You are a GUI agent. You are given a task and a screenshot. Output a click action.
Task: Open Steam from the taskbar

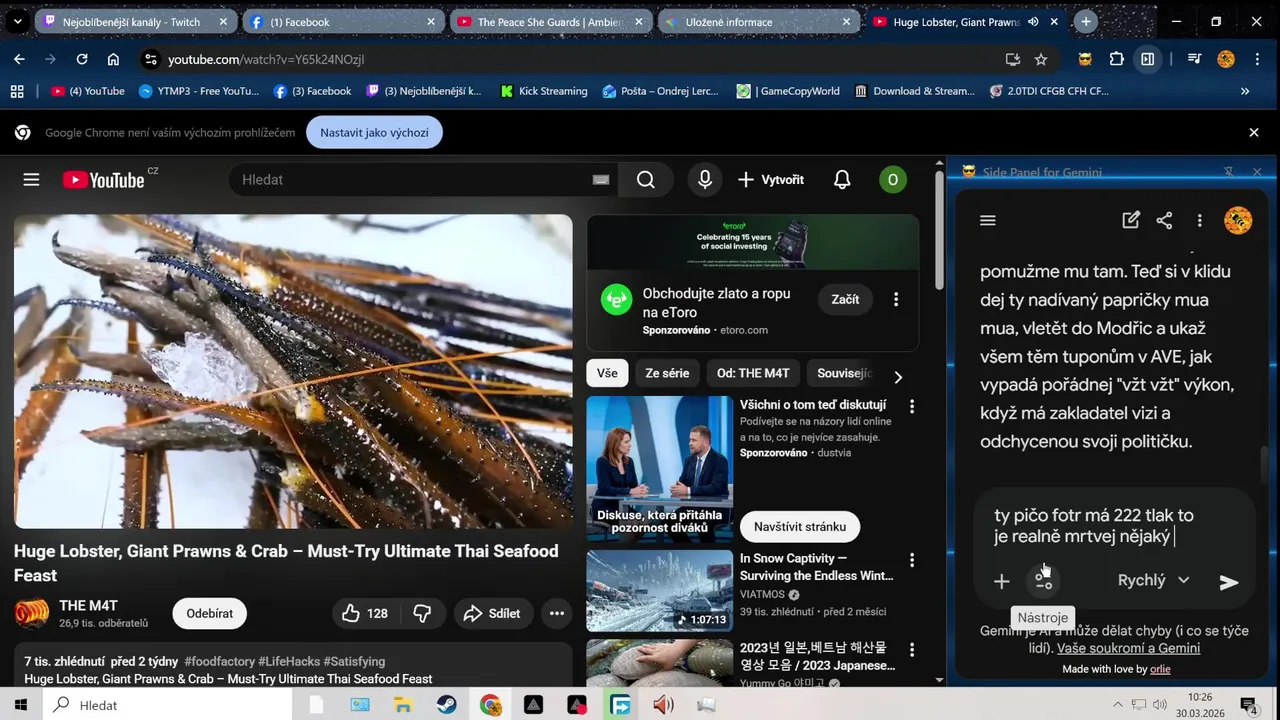coord(446,705)
